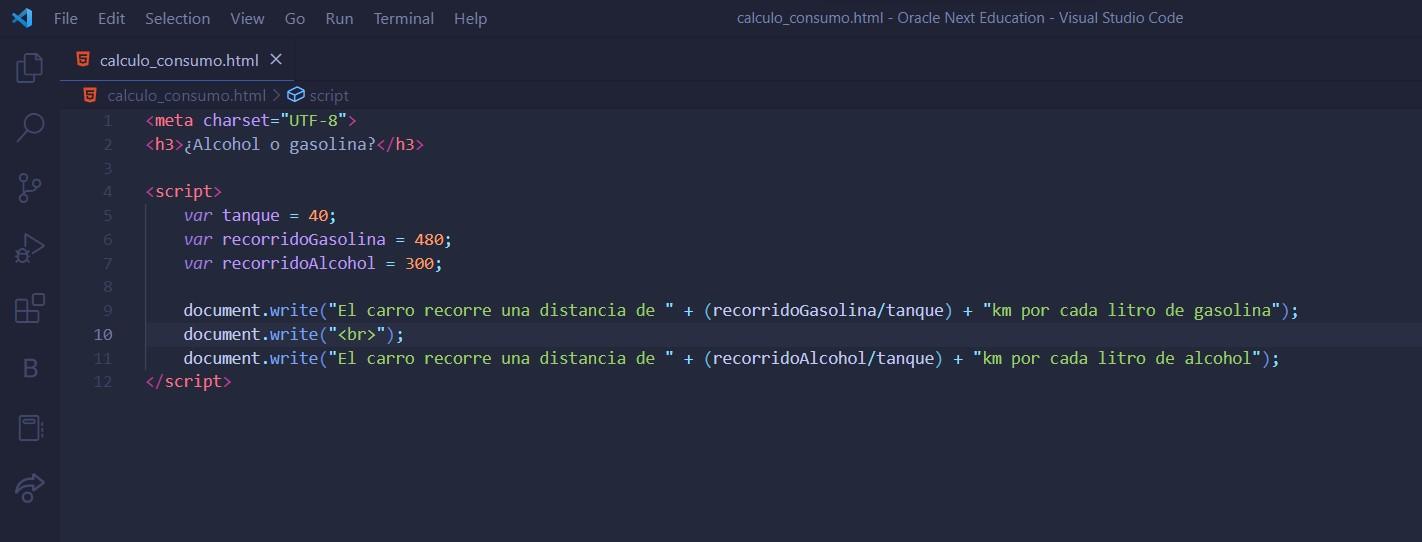Click the value 300 on recorridoAlcohol line
Image resolution: width=1422 pixels, height=542 pixels.
pyautogui.click(x=419, y=263)
